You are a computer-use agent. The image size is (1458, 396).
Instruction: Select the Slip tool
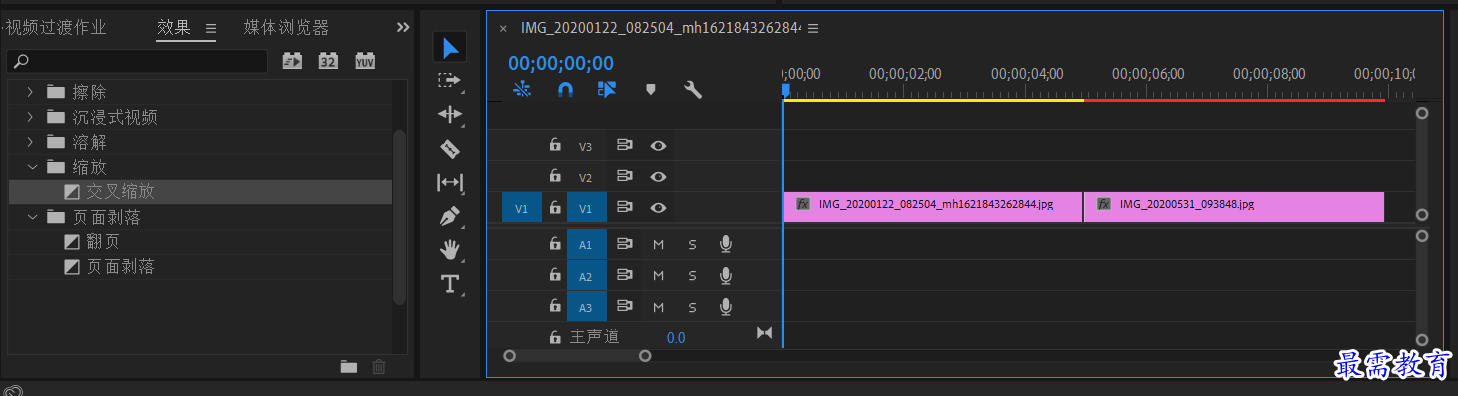point(450,182)
